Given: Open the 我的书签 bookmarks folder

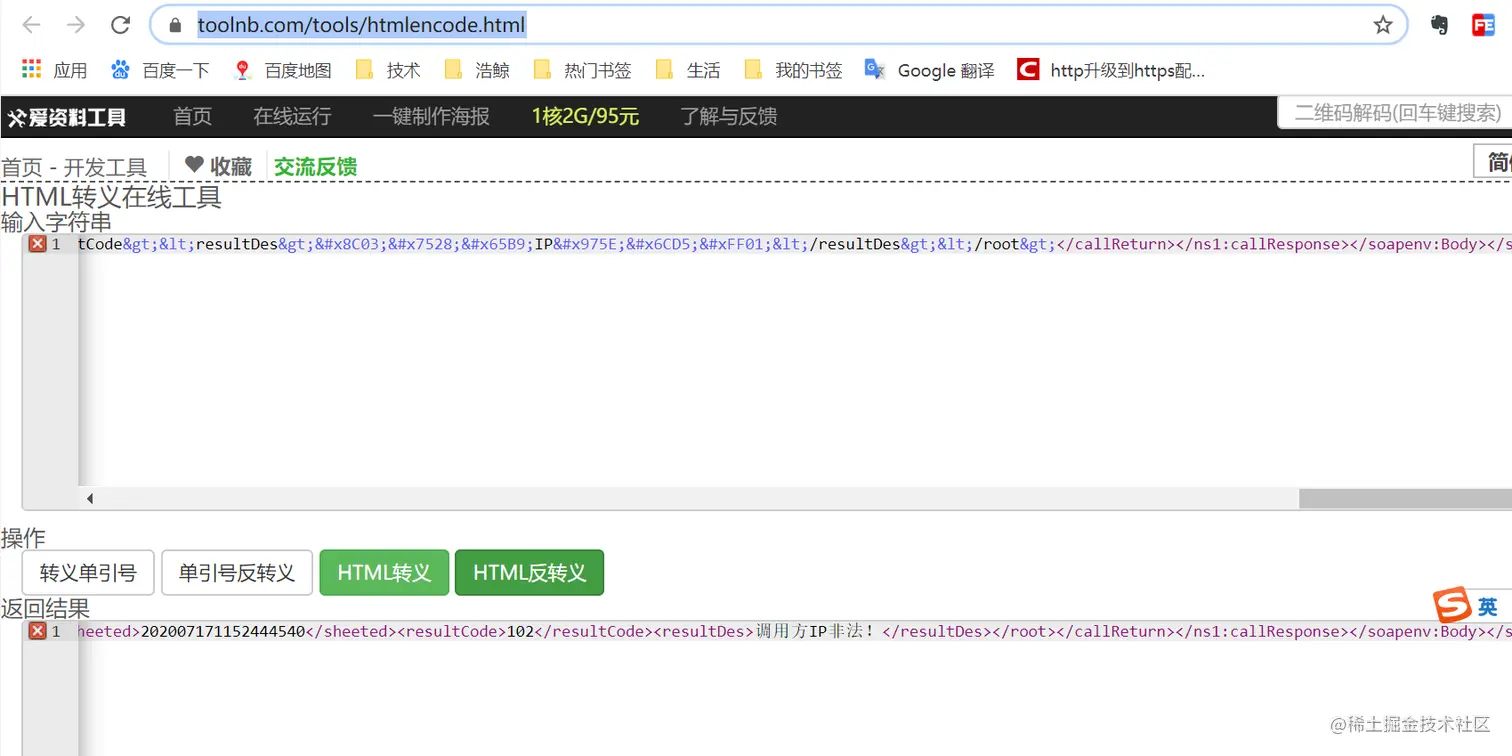Looking at the screenshot, I should [794, 70].
